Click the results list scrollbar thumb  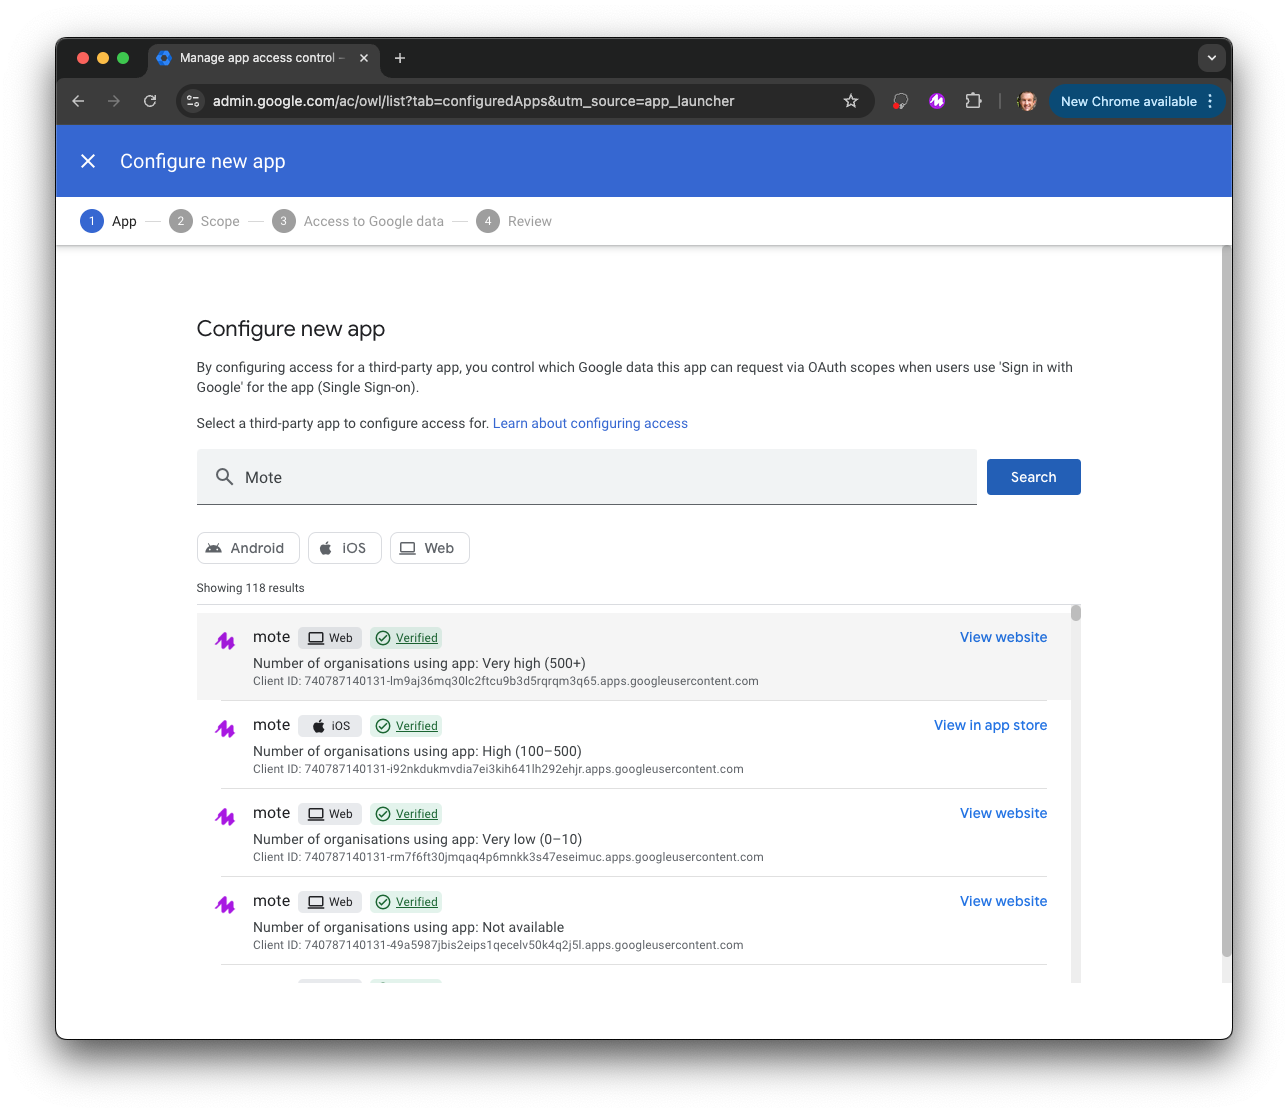pyautogui.click(x=1076, y=613)
